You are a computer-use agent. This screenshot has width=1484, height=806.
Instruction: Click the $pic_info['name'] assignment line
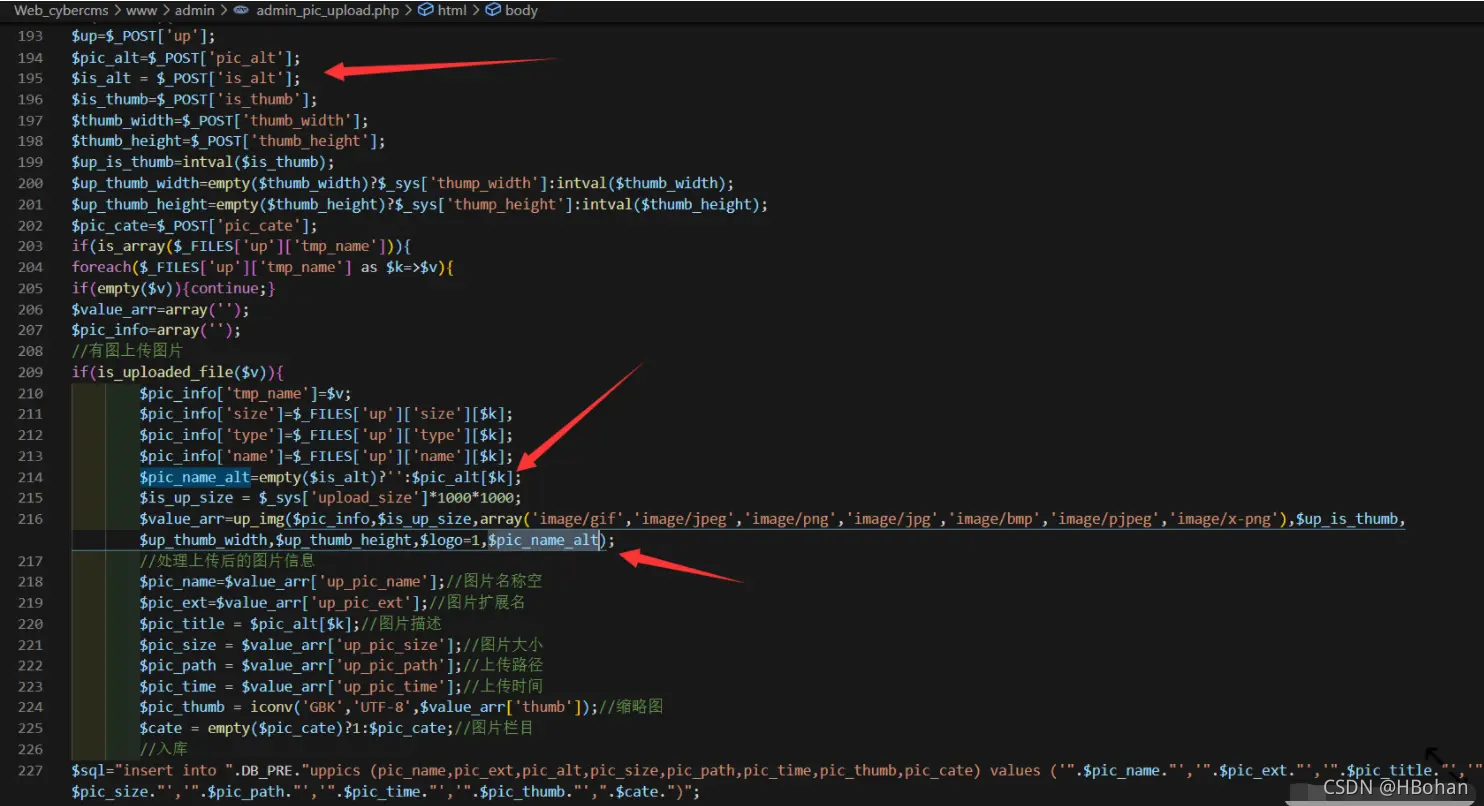tap(326, 456)
